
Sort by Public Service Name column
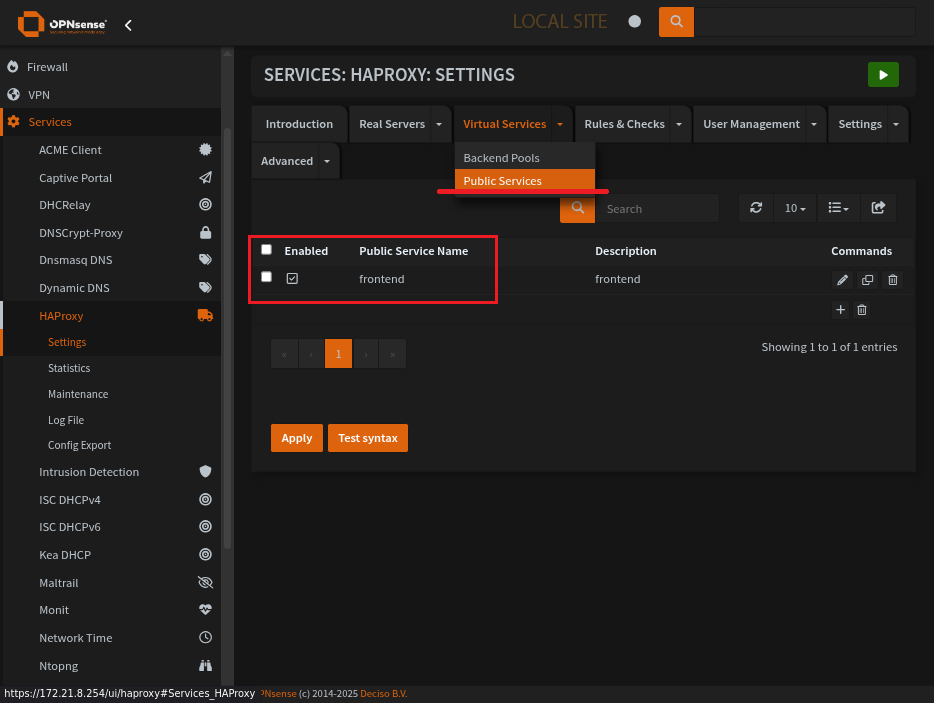coord(413,251)
